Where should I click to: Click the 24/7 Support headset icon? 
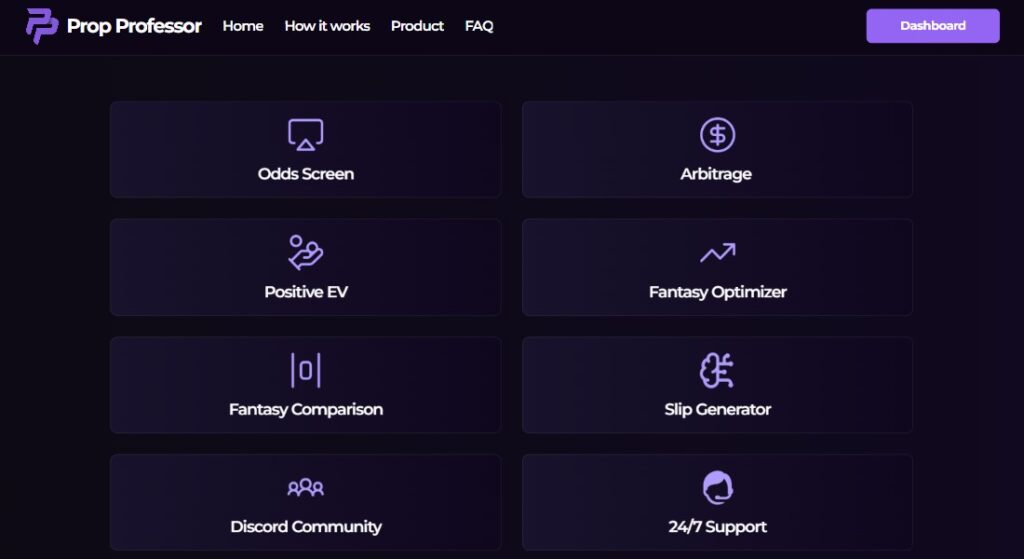(717, 488)
